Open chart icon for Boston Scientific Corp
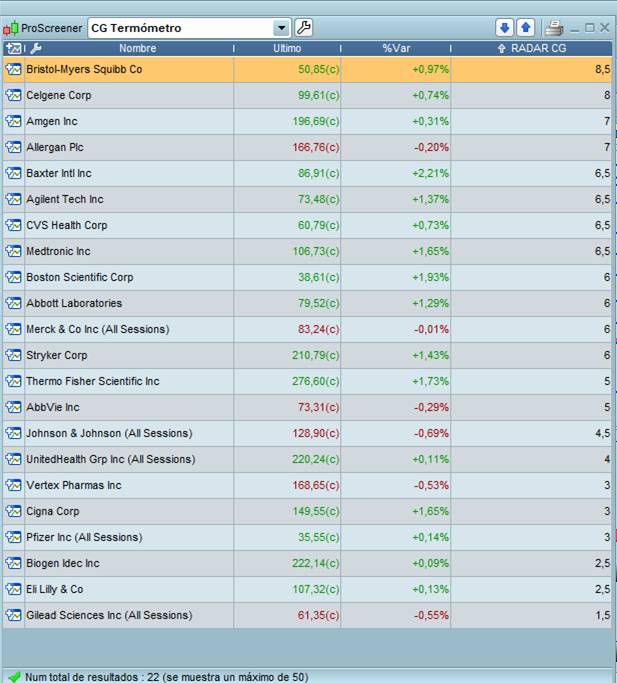Image resolution: width=617 pixels, height=683 pixels. (14, 277)
